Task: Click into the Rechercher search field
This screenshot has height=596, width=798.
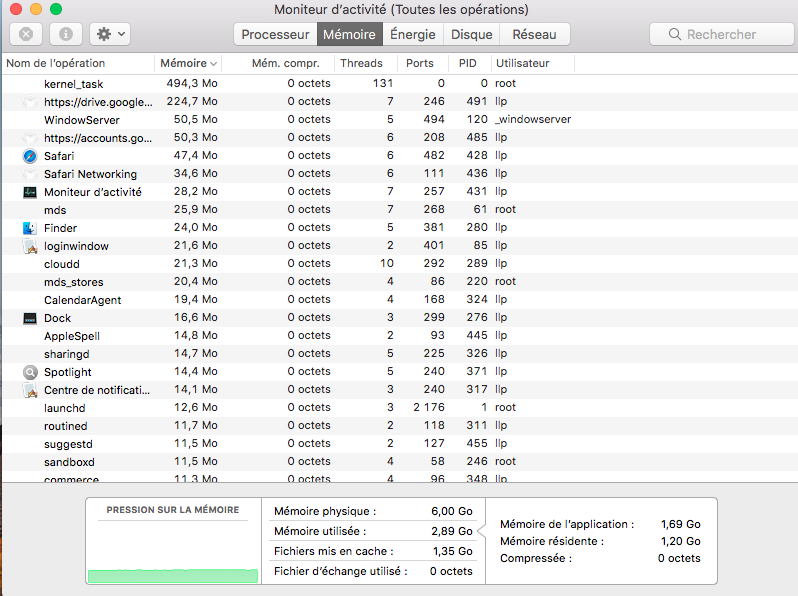Action: 722,34
